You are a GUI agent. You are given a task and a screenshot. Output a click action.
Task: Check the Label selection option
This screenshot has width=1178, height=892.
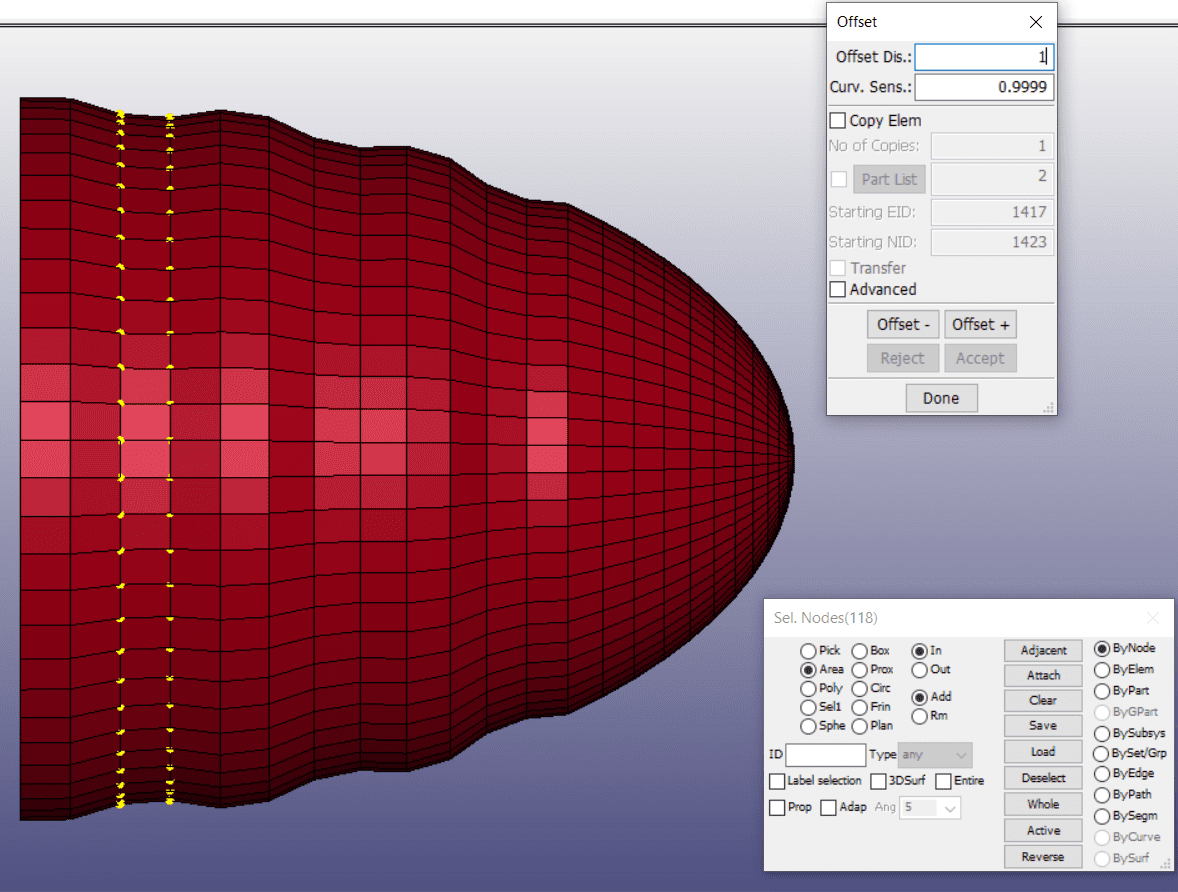tap(777, 781)
